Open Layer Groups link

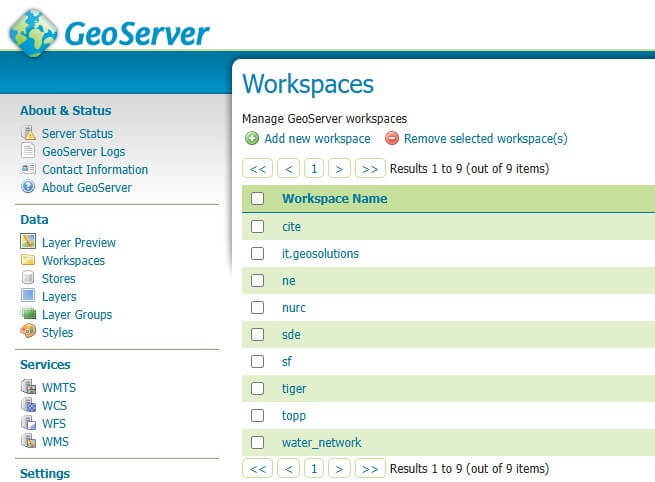pyautogui.click(x=77, y=315)
